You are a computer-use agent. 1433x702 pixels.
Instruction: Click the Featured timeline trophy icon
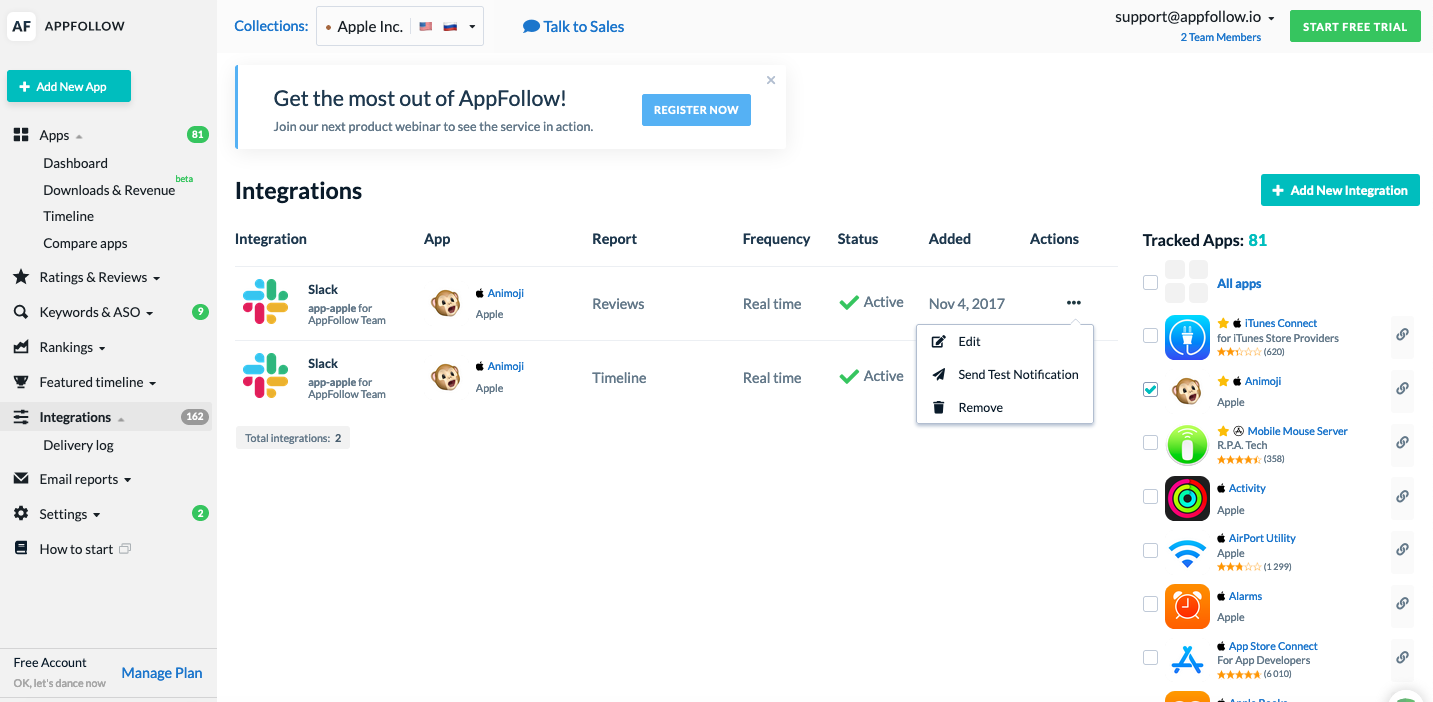coord(21,382)
